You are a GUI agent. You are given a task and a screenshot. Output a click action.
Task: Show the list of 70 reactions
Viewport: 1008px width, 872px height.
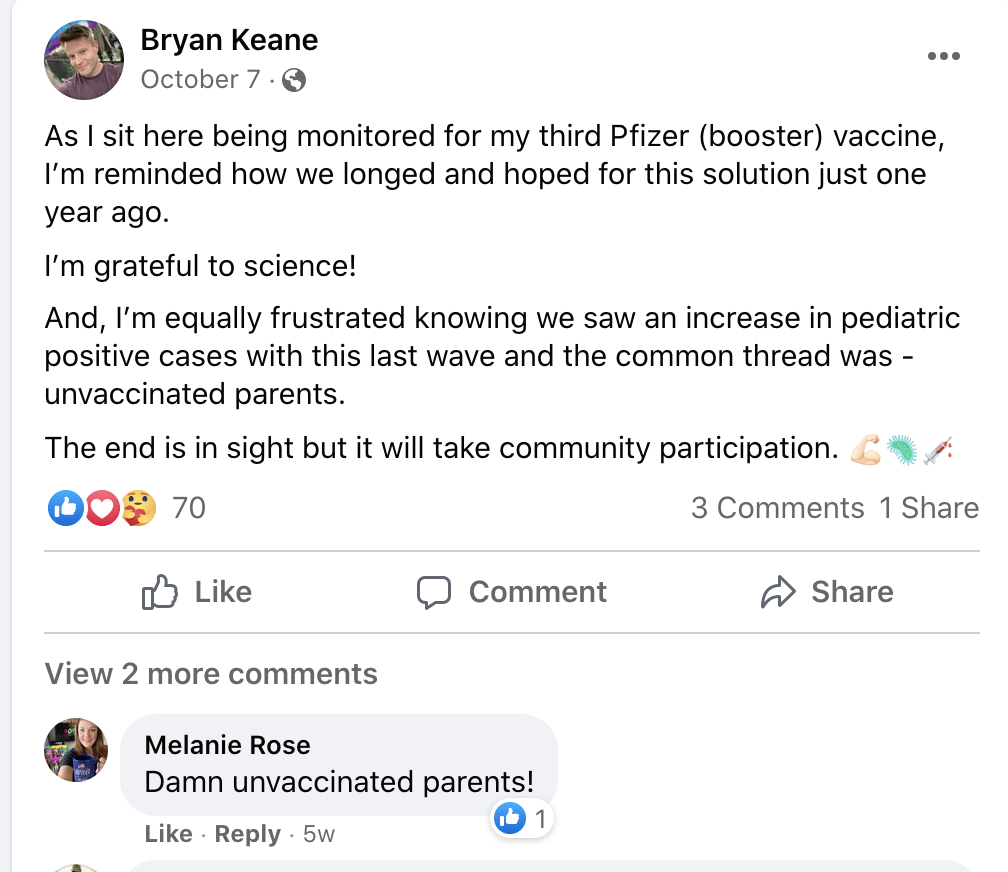pos(188,508)
